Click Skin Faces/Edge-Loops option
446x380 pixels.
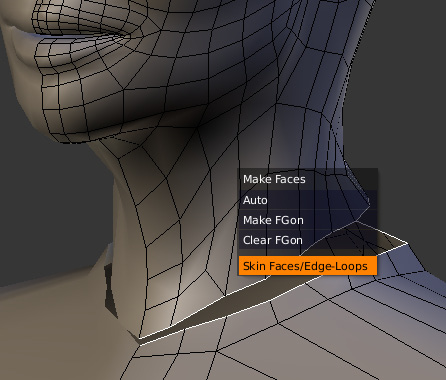(308, 266)
